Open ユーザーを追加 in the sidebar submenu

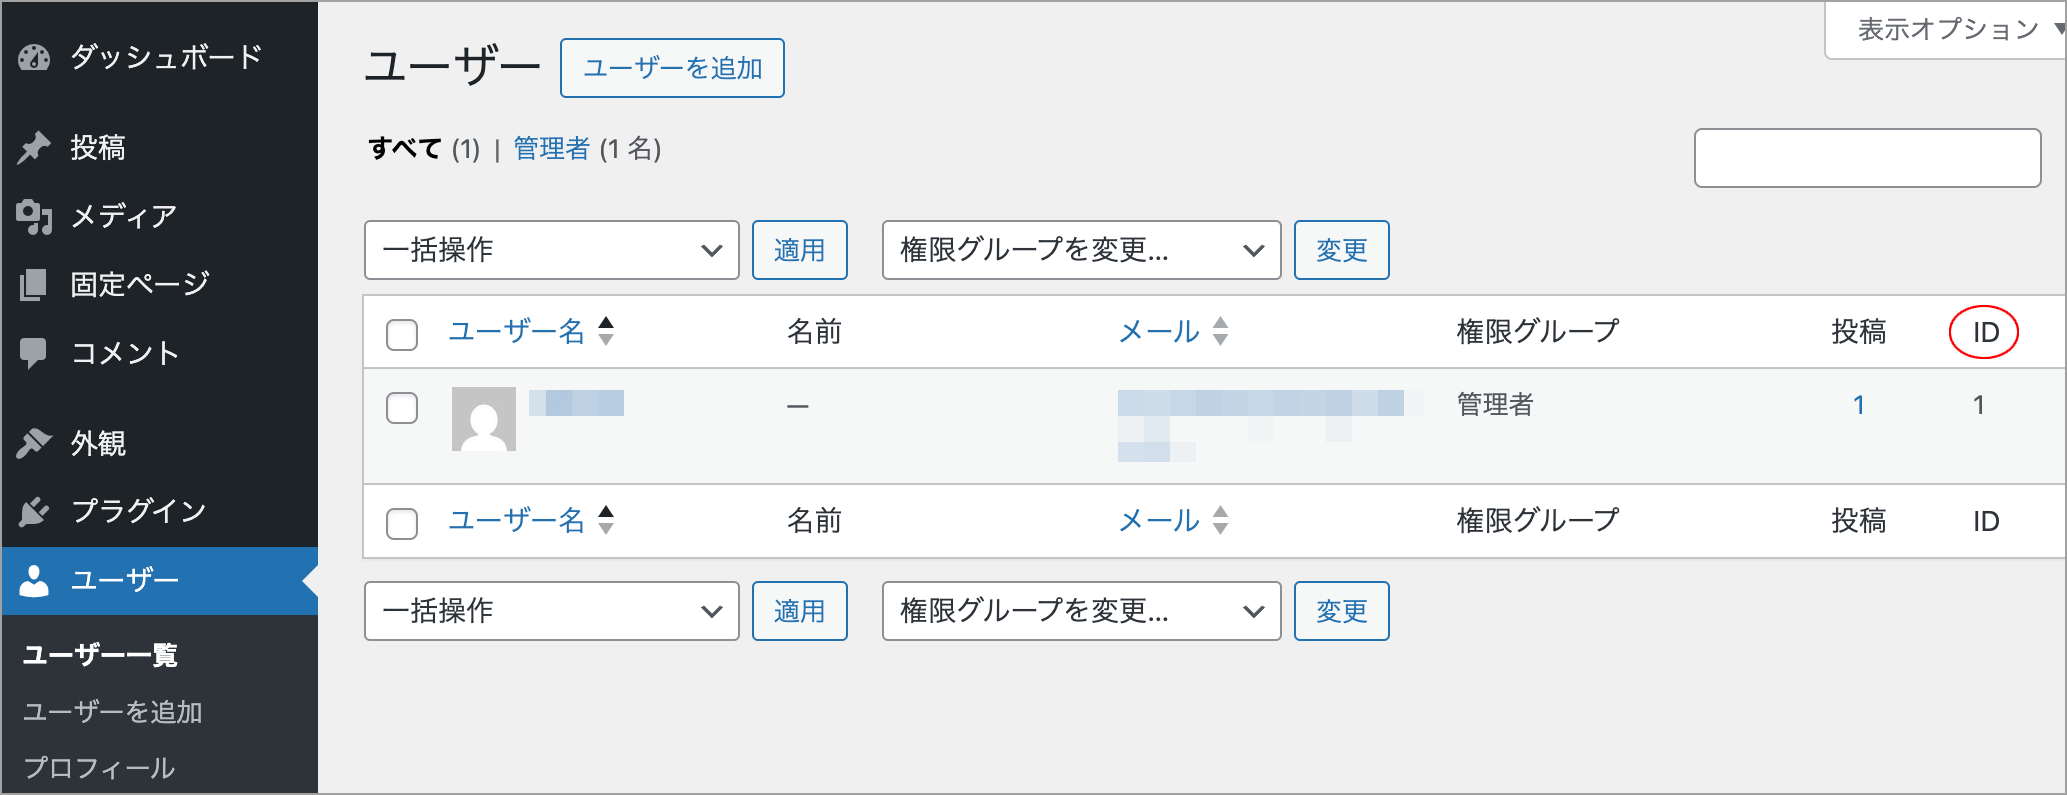point(112,712)
